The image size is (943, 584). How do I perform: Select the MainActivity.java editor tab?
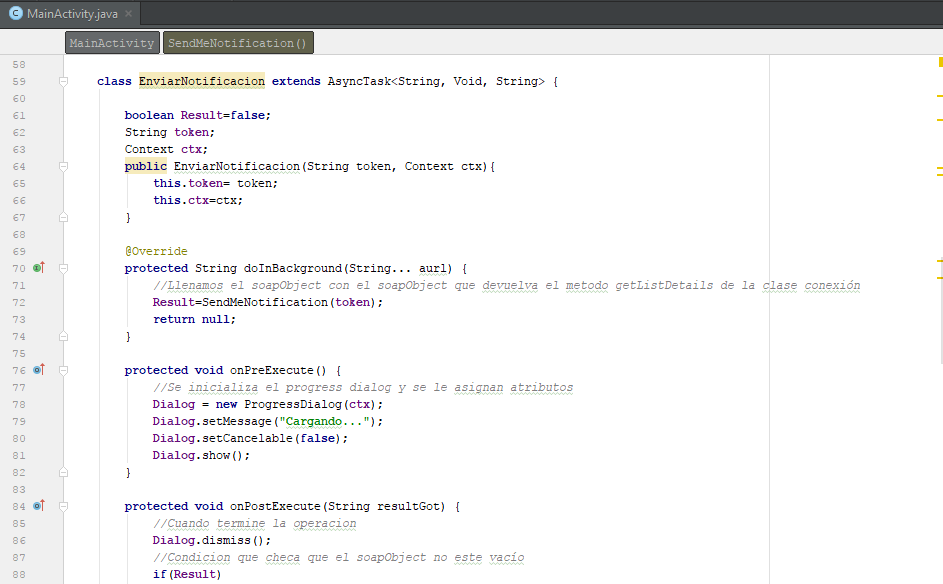pos(70,13)
